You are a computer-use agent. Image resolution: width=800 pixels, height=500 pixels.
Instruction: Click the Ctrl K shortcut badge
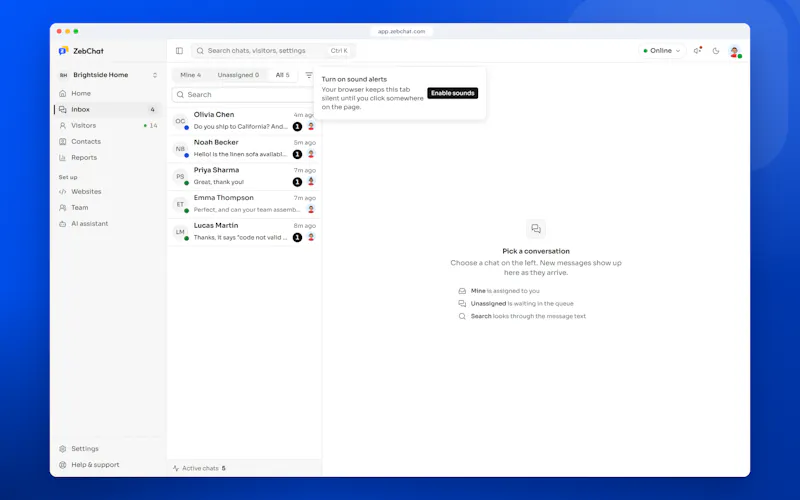(x=339, y=51)
